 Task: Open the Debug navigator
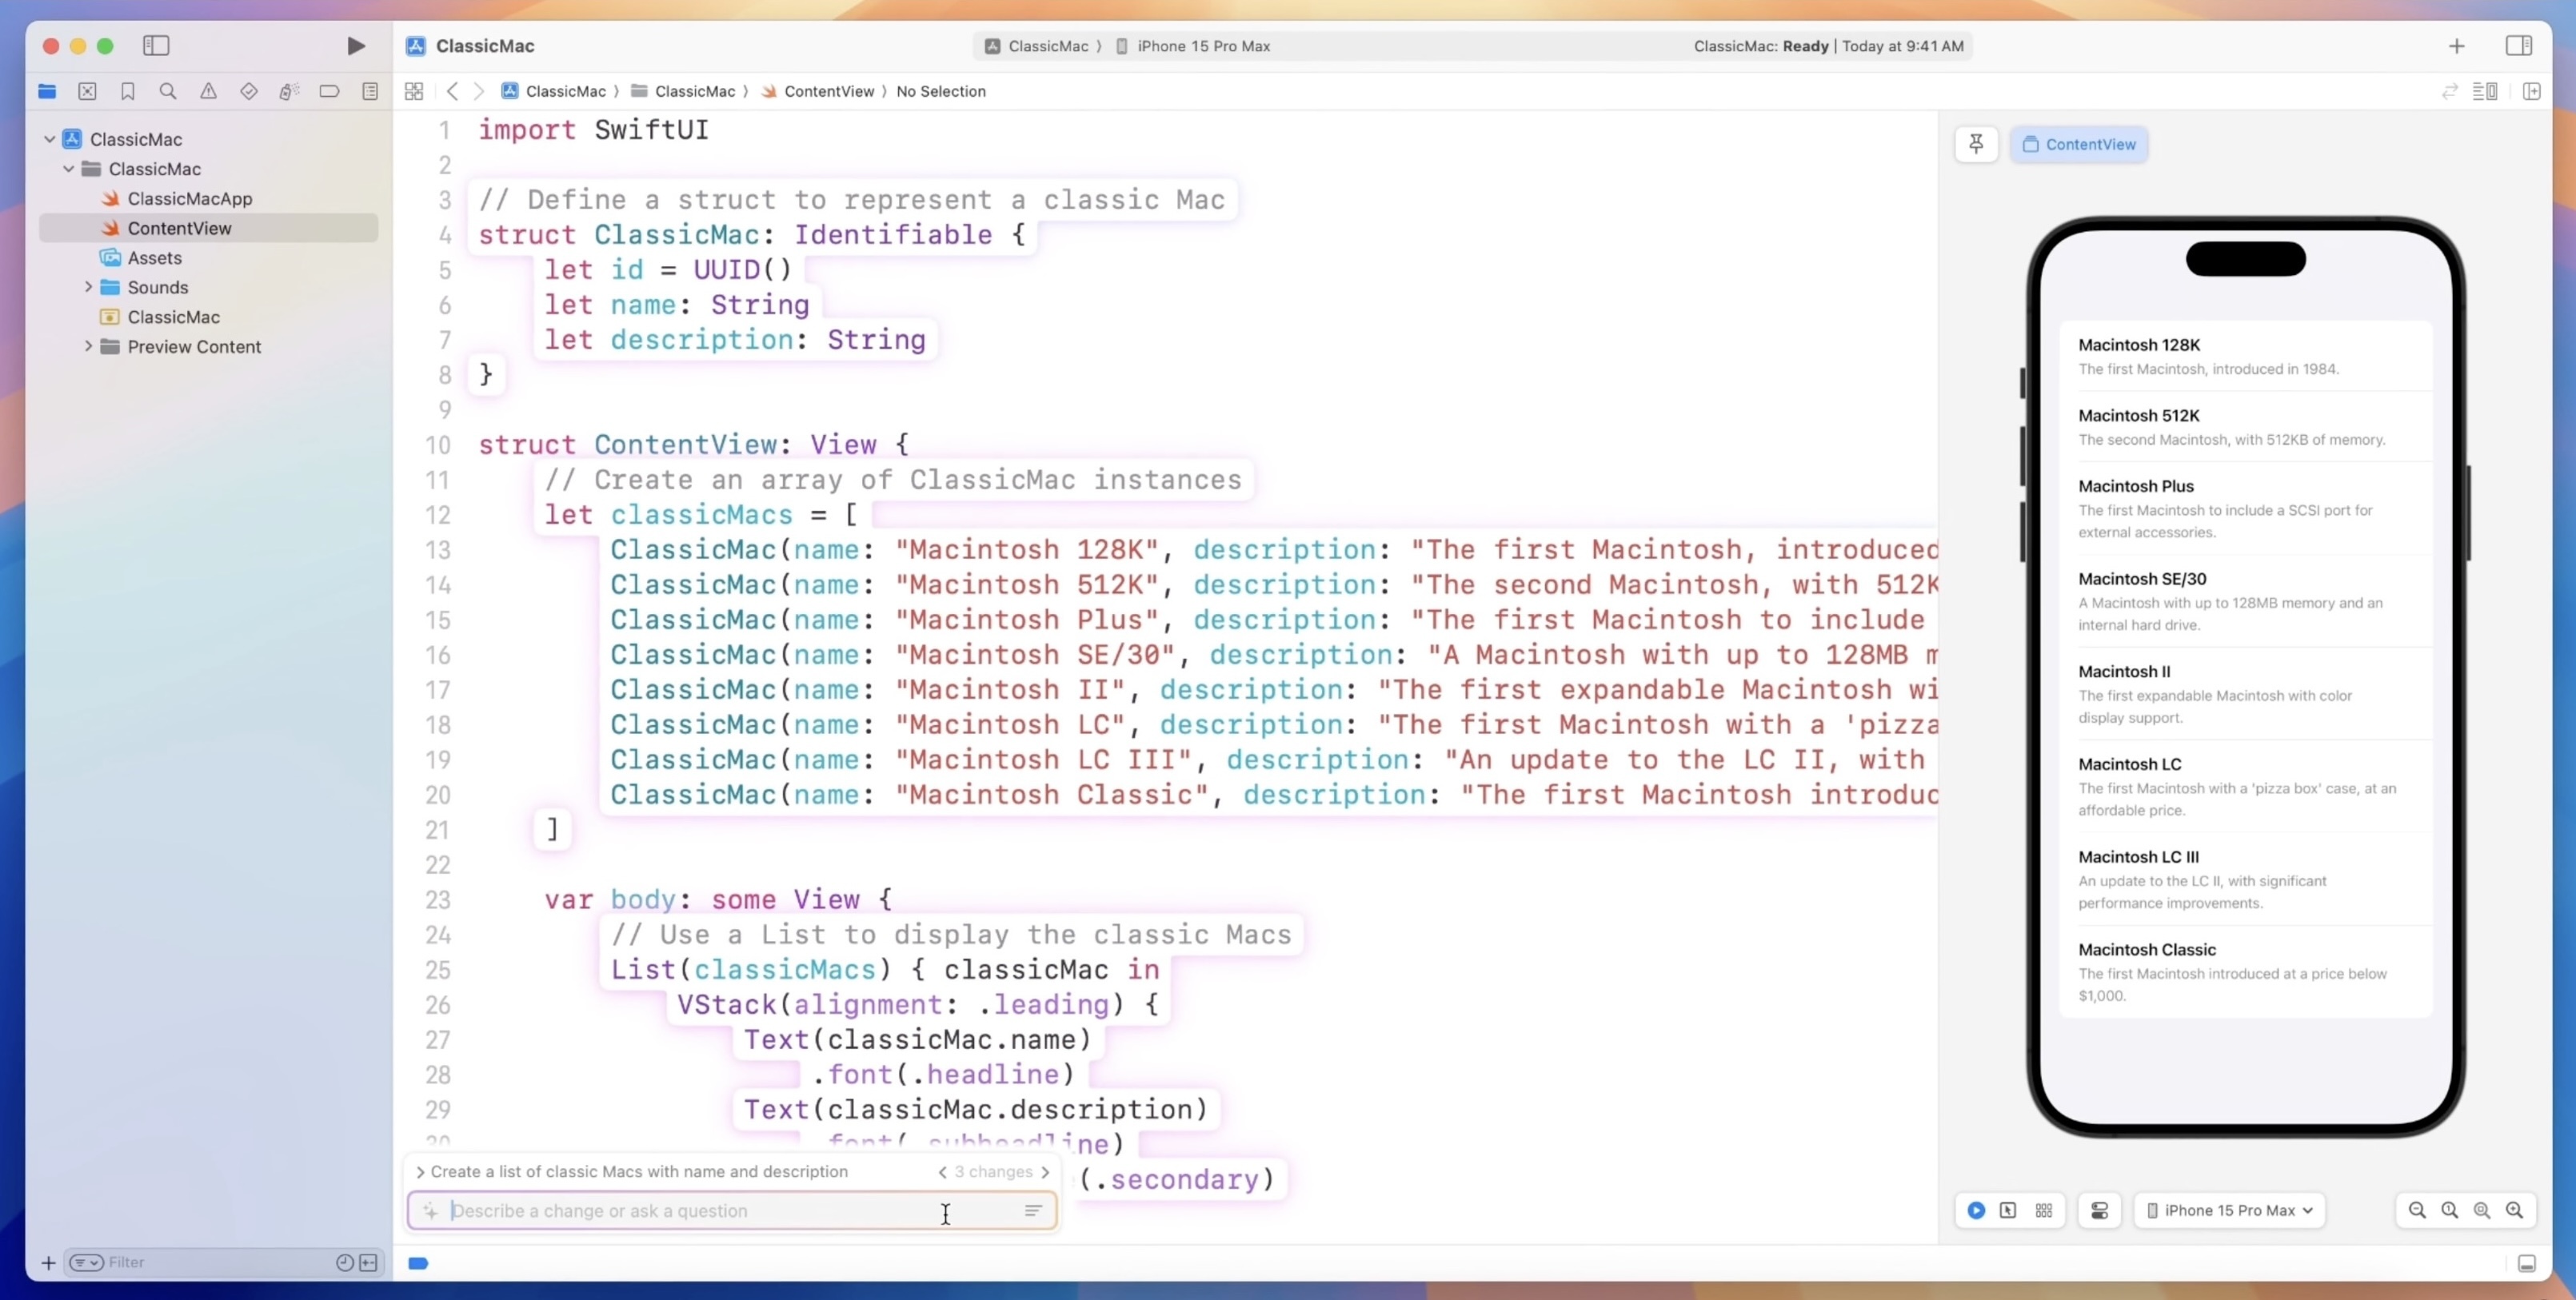289,91
